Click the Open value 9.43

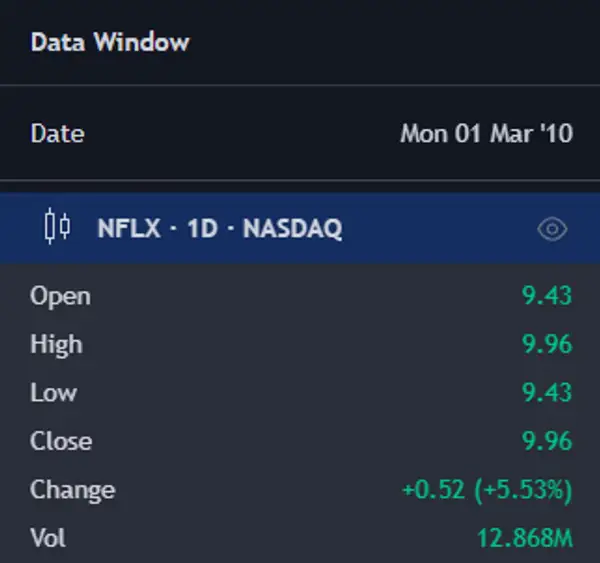click(547, 296)
